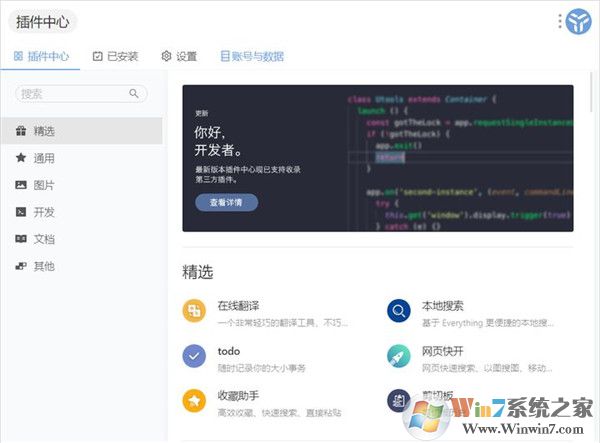
Task: Open the 在线翻译 plugin title
Action: (x=238, y=306)
